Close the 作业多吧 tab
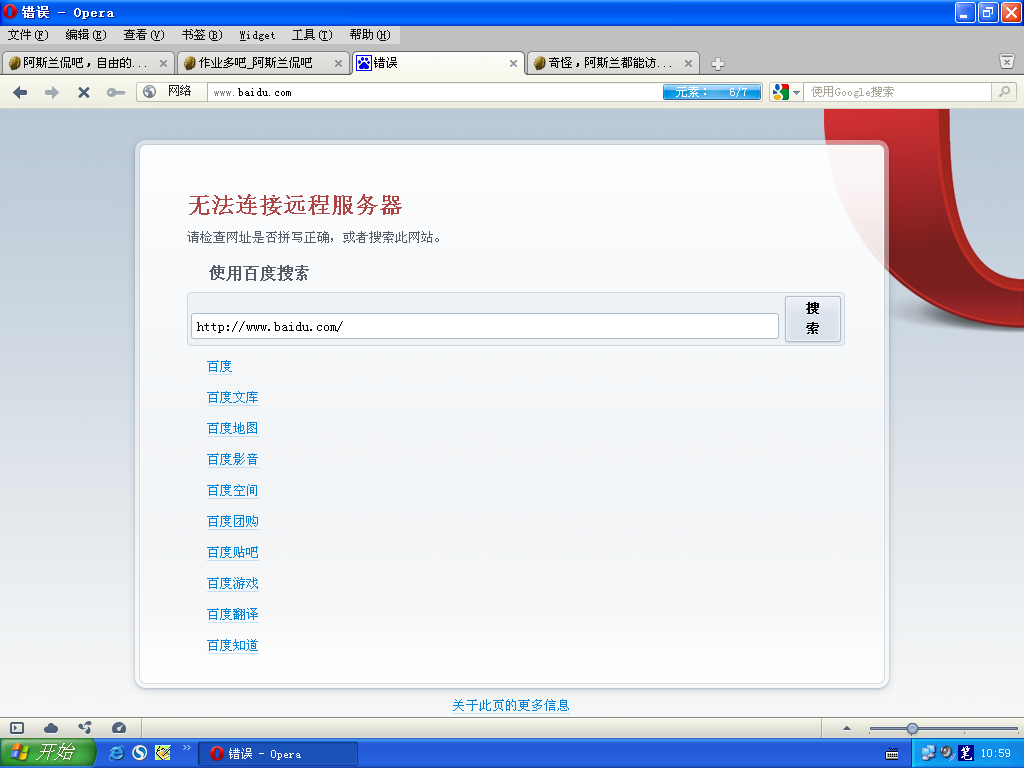This screenshot has width=1024, height=768. [338, 63]
